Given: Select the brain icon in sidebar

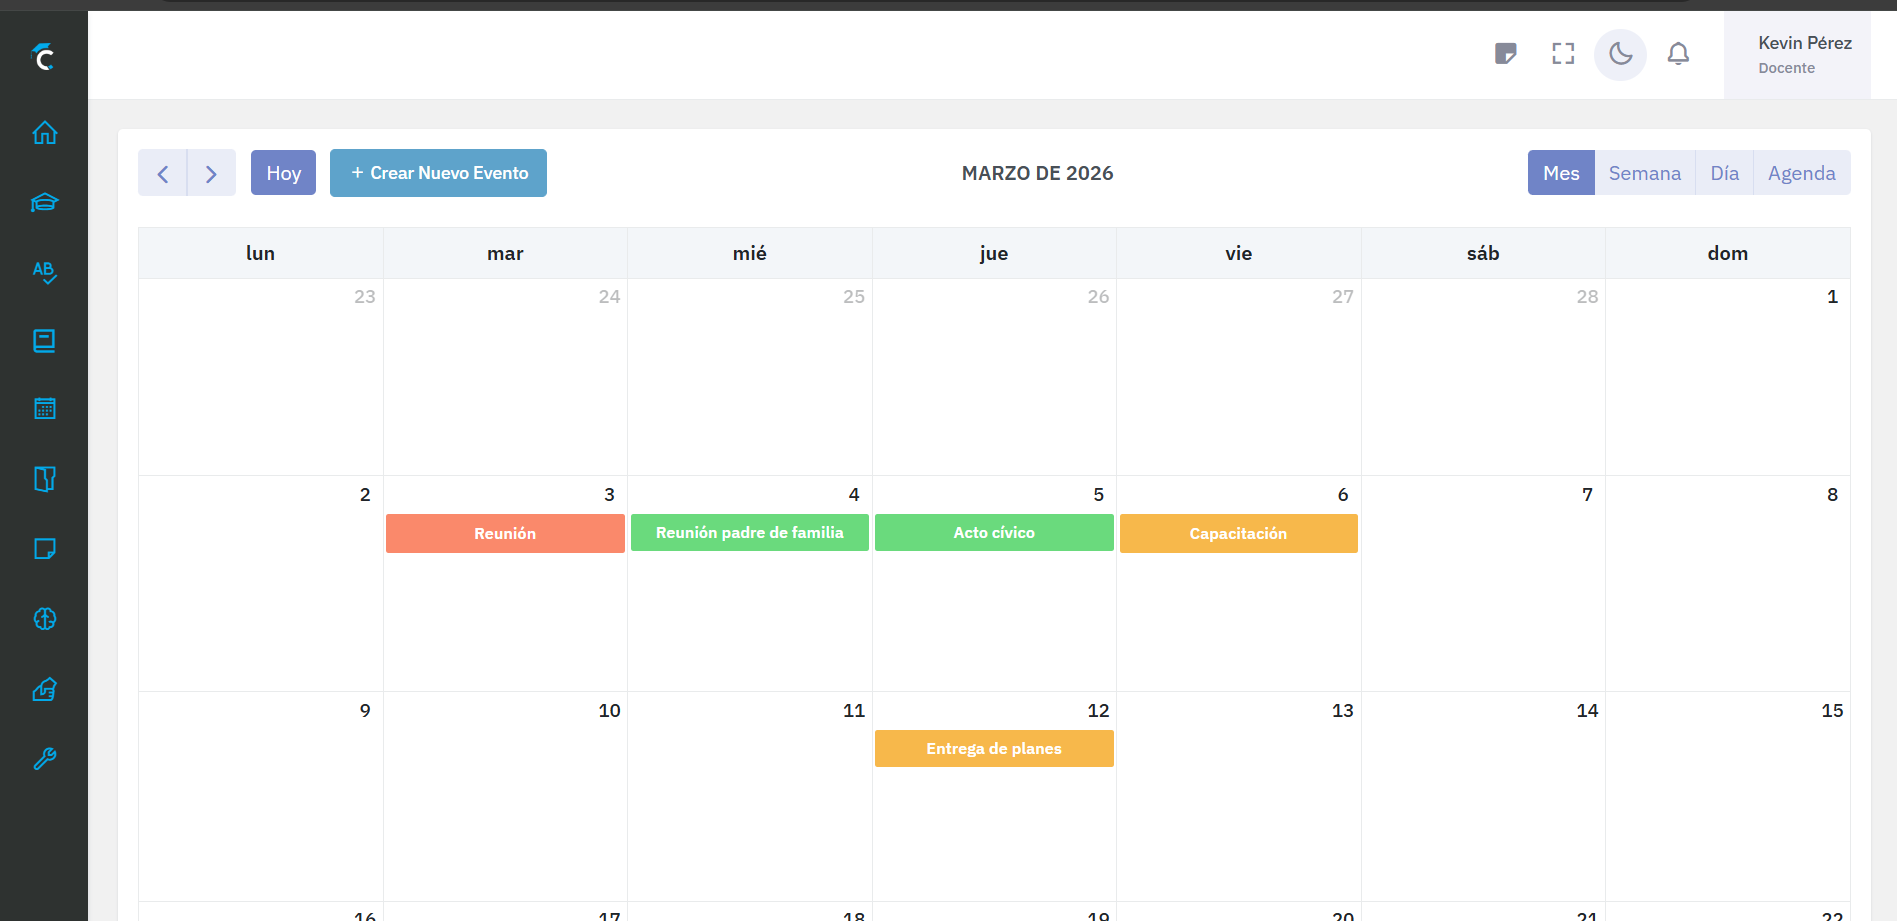Looking at the screenshot, I should point(44,618).
